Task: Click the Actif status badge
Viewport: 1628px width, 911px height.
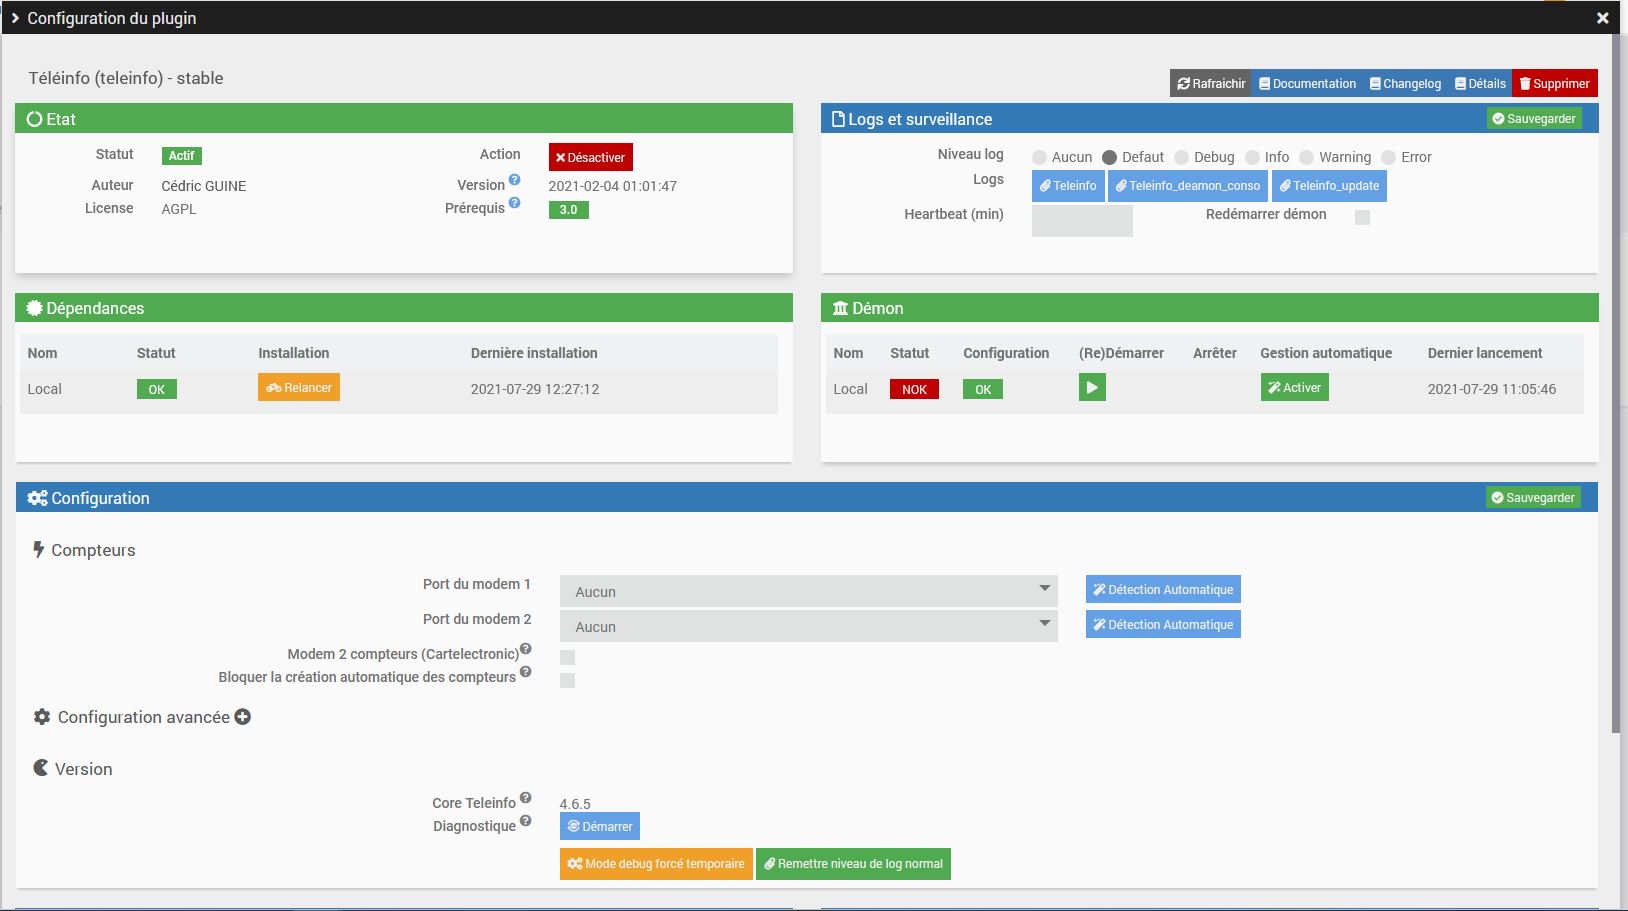Action: [x=182, y=156]
